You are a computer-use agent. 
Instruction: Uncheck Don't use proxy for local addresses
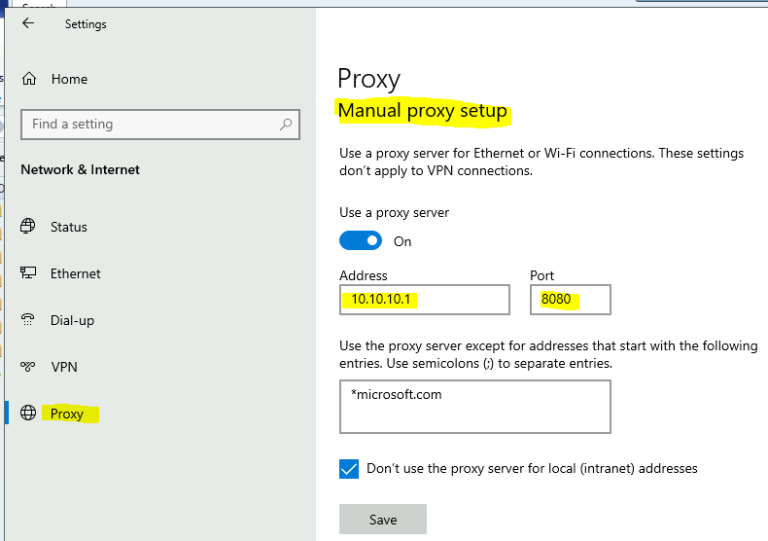pos(349,469)
